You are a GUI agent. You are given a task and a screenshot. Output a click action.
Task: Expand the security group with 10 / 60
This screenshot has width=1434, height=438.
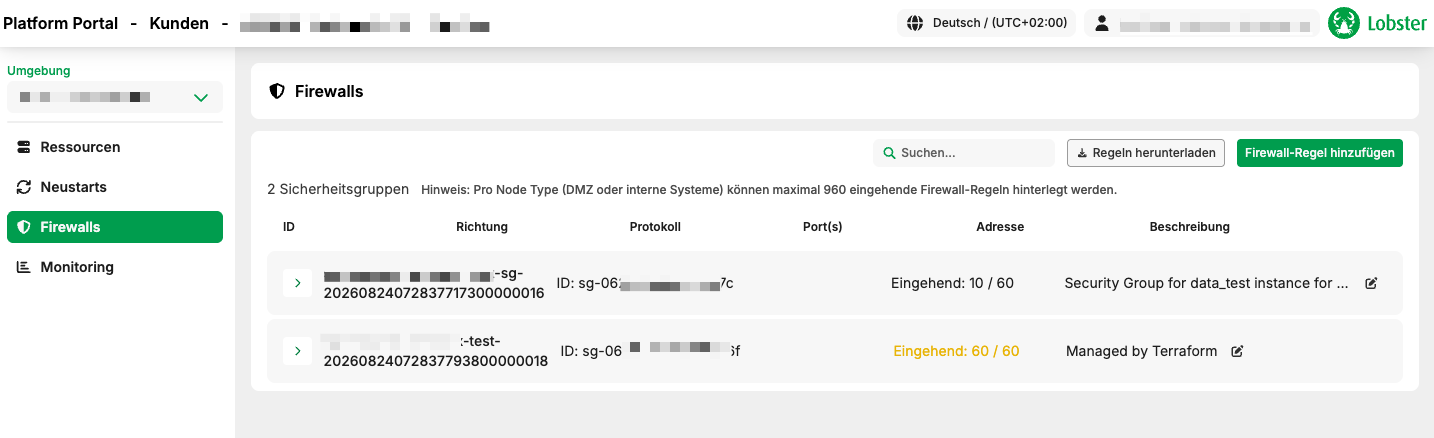297,283
